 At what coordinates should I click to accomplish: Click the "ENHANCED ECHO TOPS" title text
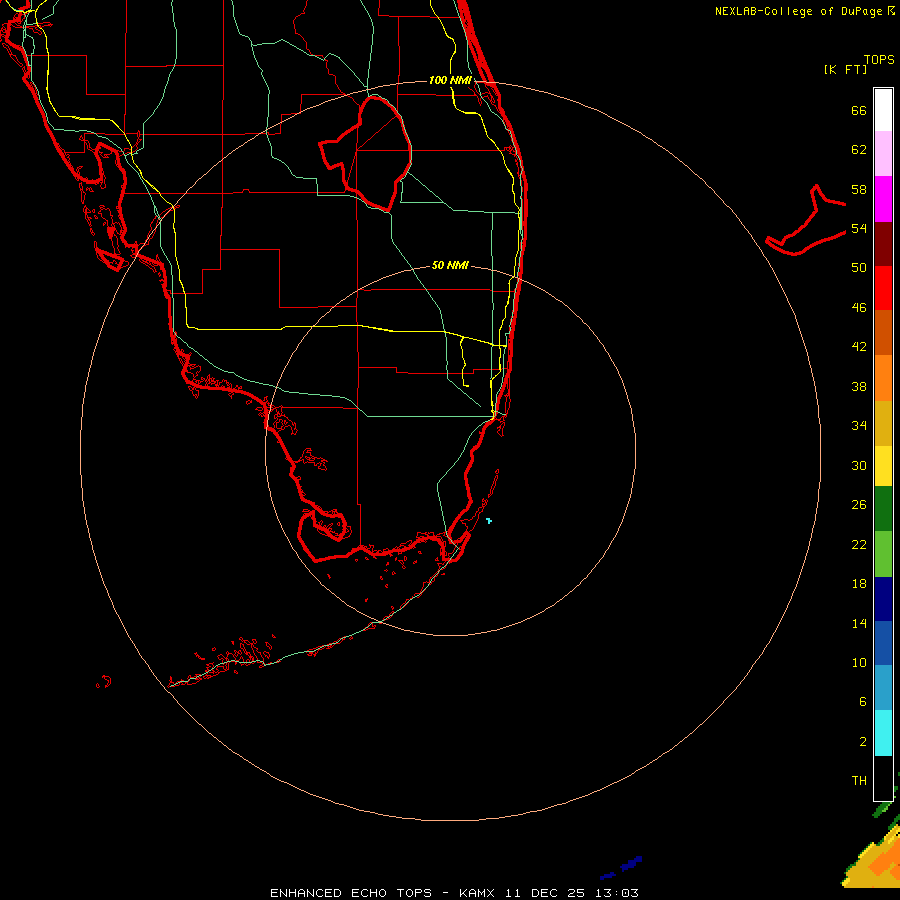351,893
